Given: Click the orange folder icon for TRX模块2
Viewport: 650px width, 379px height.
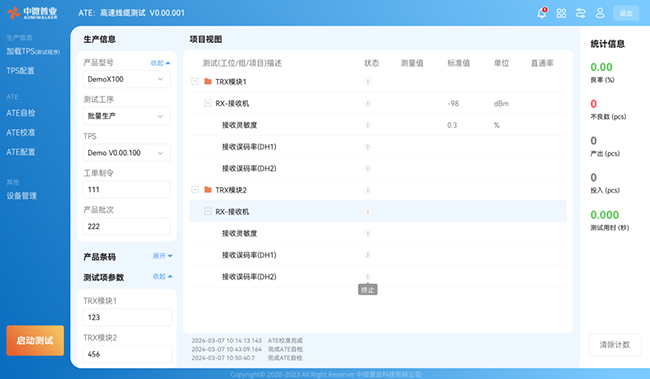Looking at the screenshot, I should pos(208,190).
